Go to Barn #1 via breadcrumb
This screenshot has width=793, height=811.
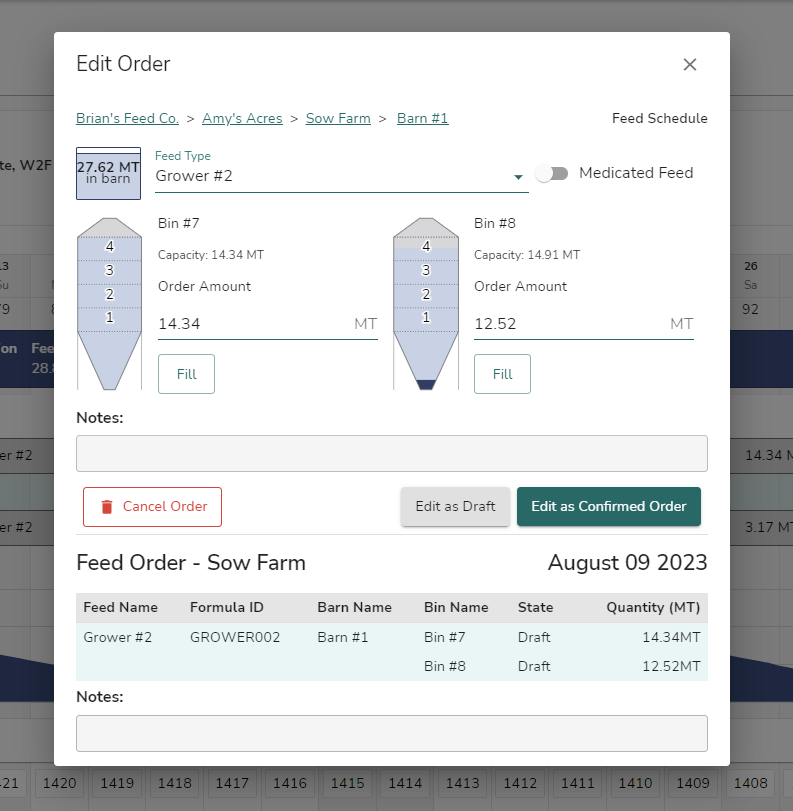pos(422,118)
